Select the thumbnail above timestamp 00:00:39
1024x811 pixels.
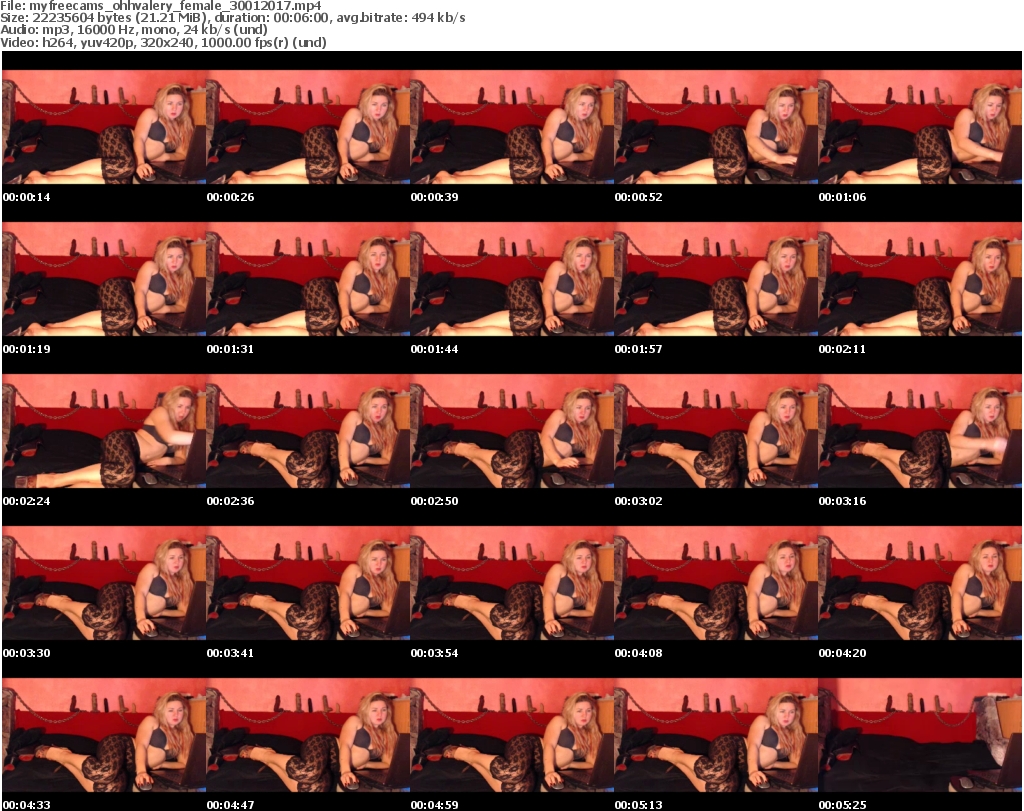pos(512,127)
